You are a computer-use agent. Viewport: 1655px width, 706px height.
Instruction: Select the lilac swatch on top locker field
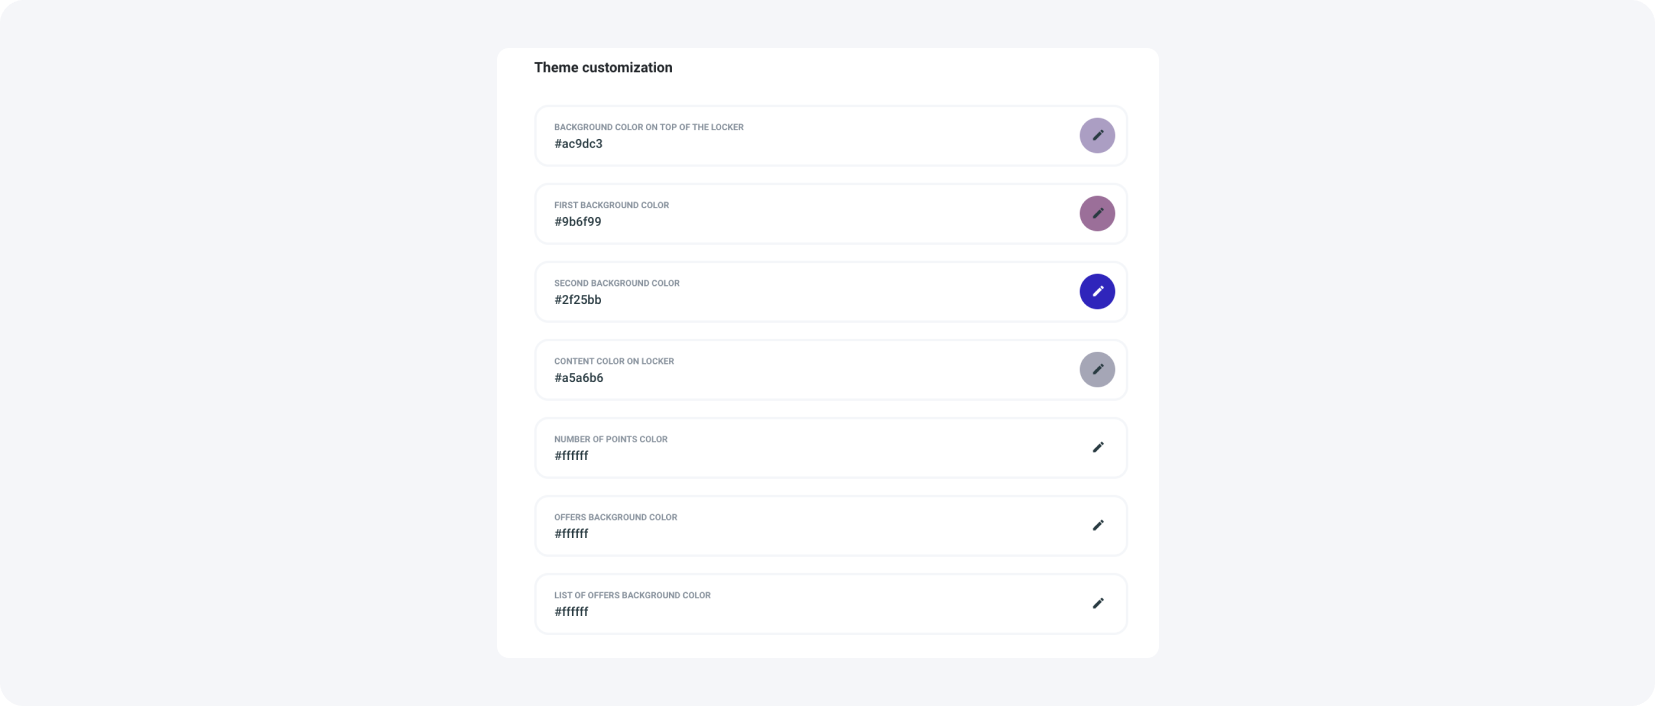1097,135
